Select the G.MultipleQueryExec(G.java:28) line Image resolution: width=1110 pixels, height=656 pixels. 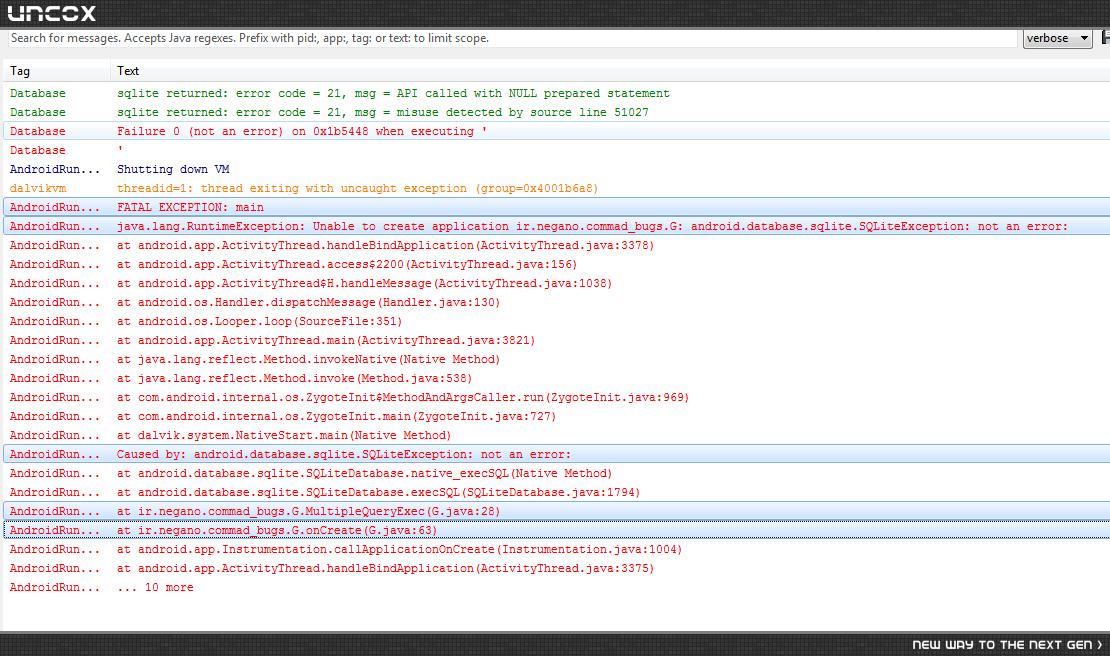[x=556, y=512]
